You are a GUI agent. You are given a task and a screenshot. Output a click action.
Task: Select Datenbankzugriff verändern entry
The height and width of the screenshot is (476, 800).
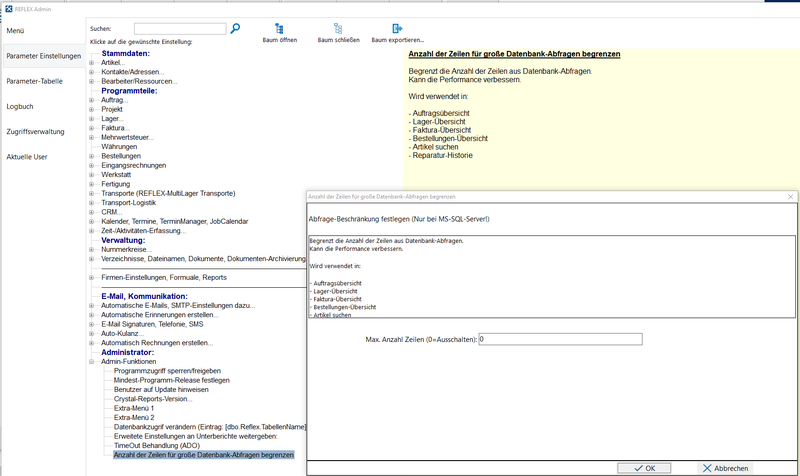[210, 427]
